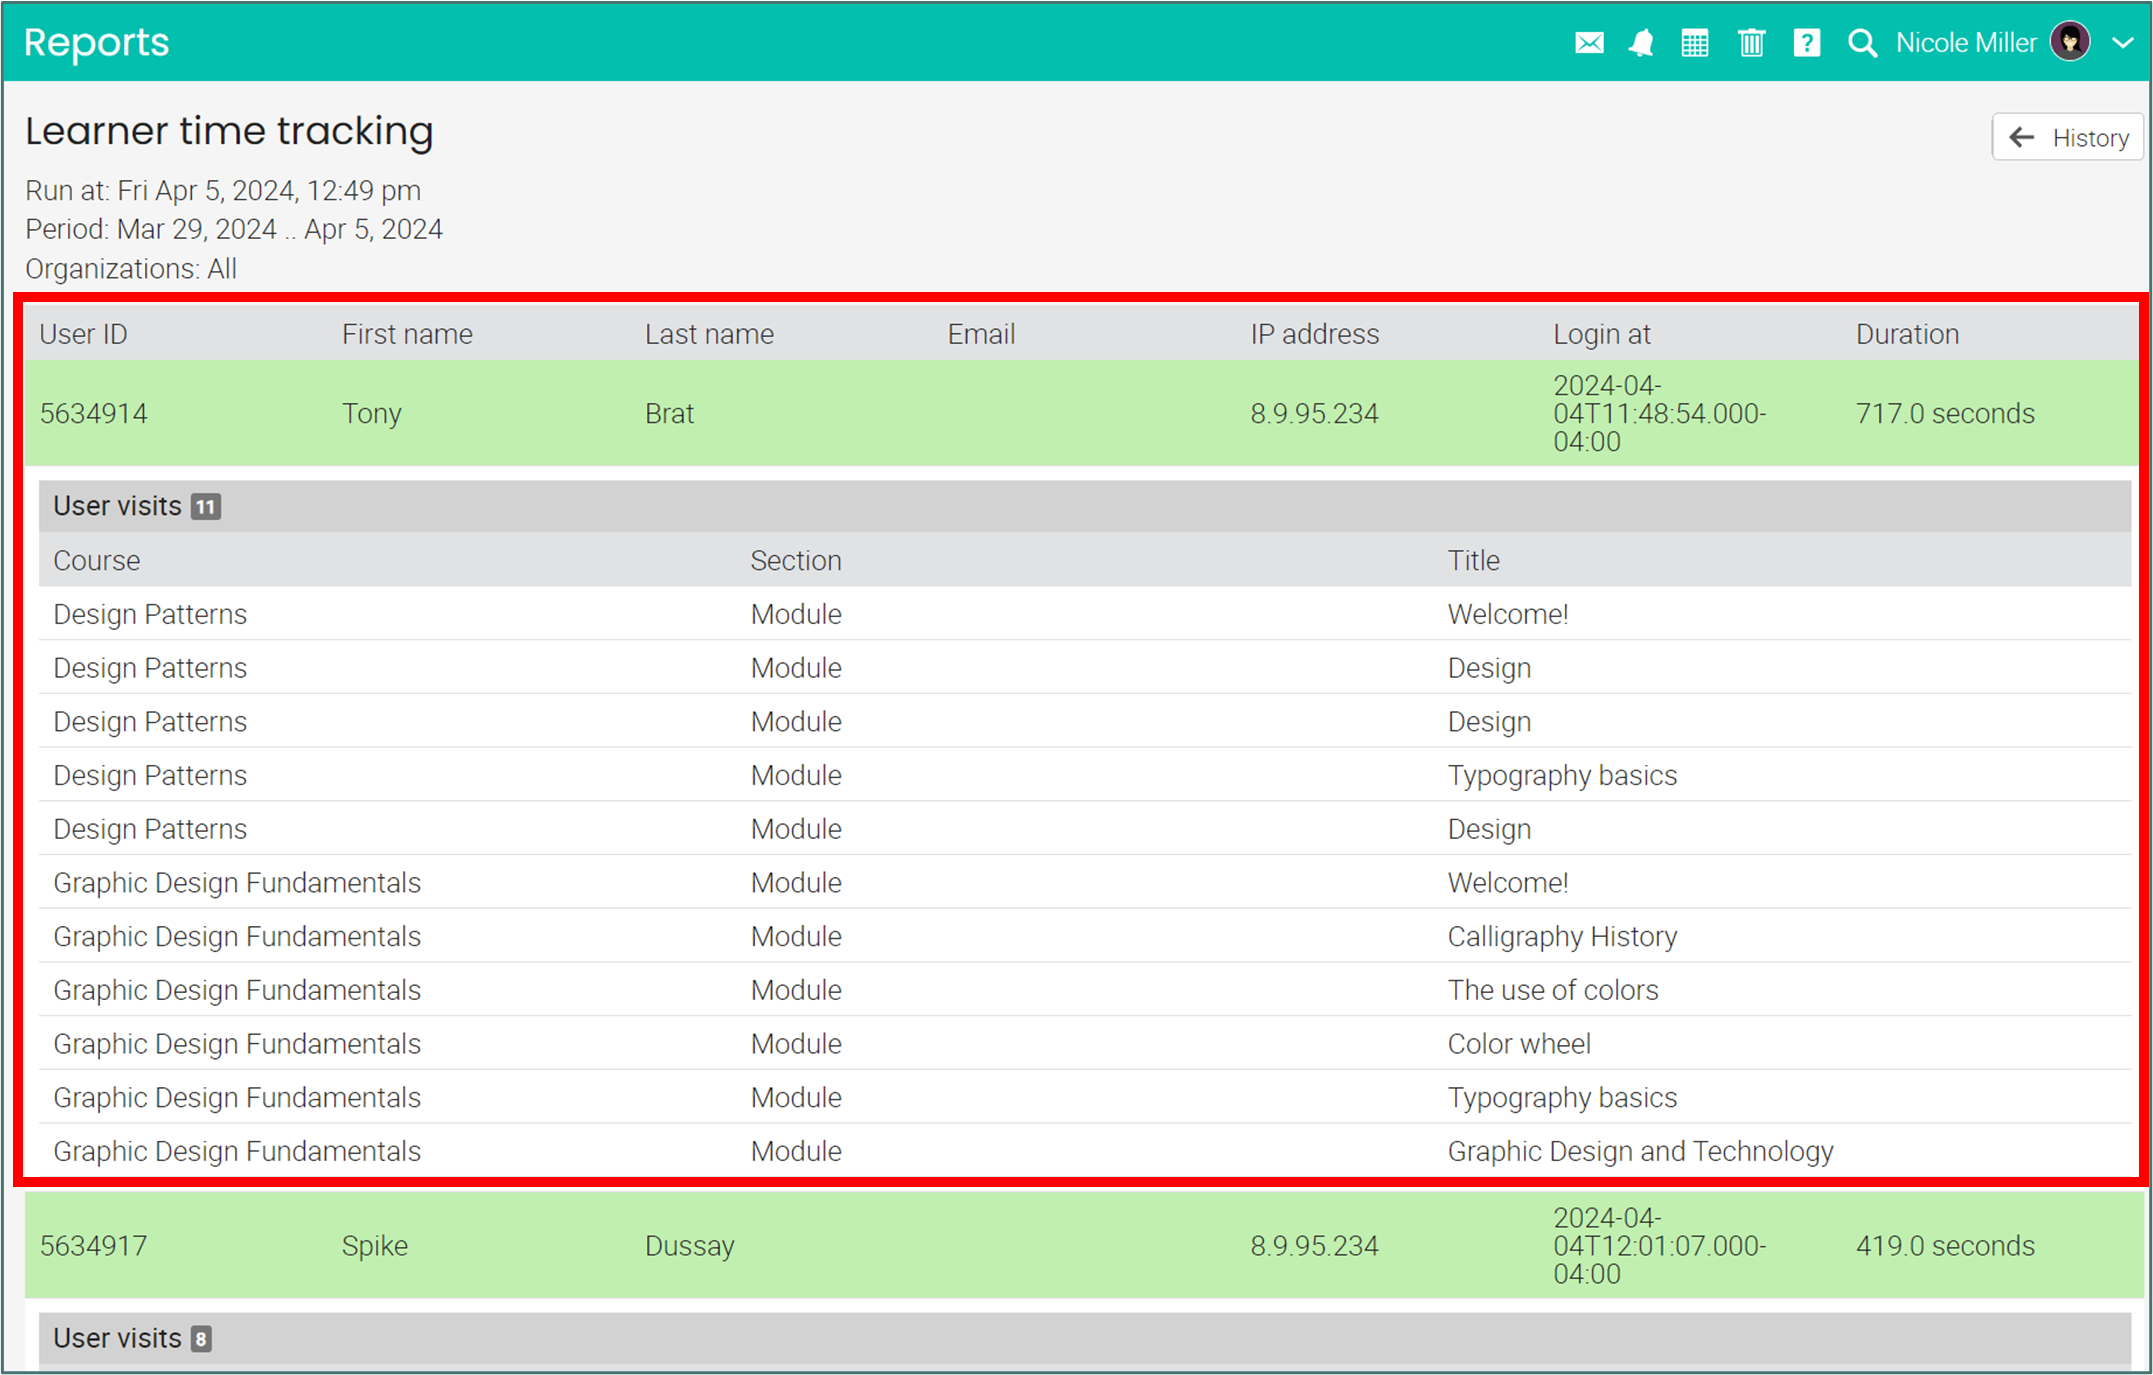Click the Login at column header

pos(1601,334)
